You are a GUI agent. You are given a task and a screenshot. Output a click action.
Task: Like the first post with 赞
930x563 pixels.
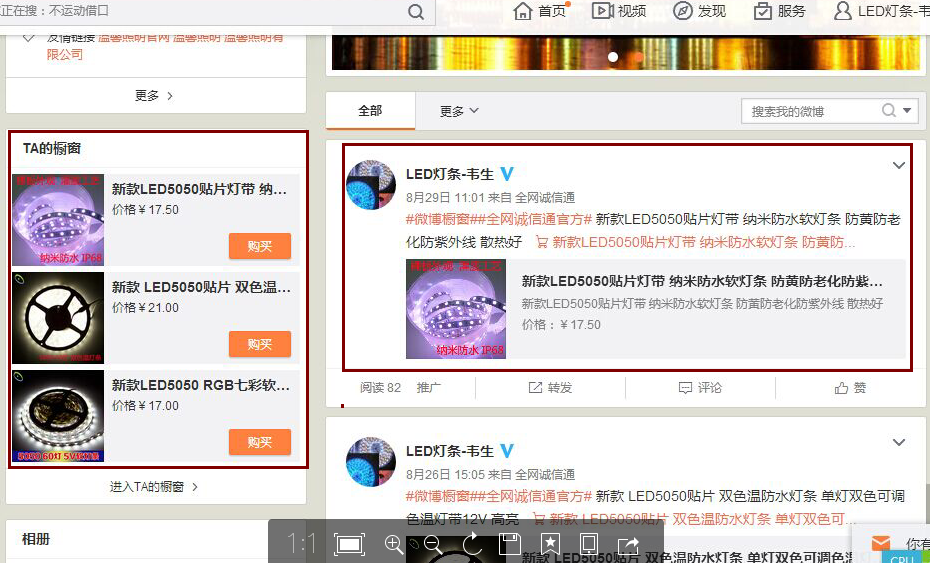click(850, 388)
